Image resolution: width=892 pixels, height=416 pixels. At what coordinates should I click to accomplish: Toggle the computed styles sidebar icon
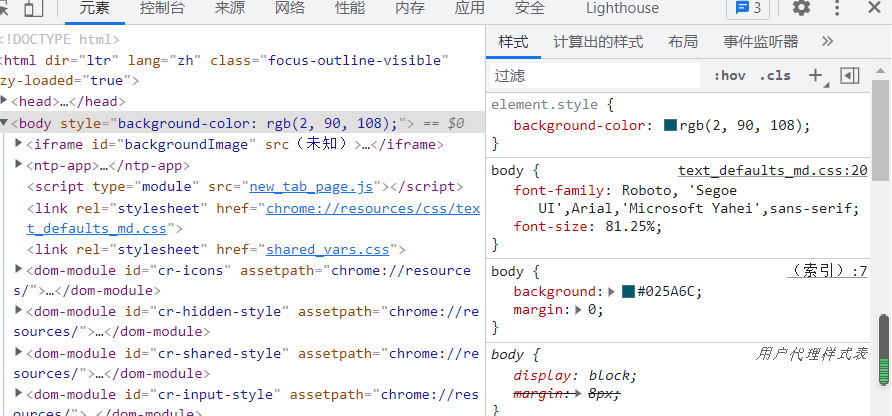point(849,75)
